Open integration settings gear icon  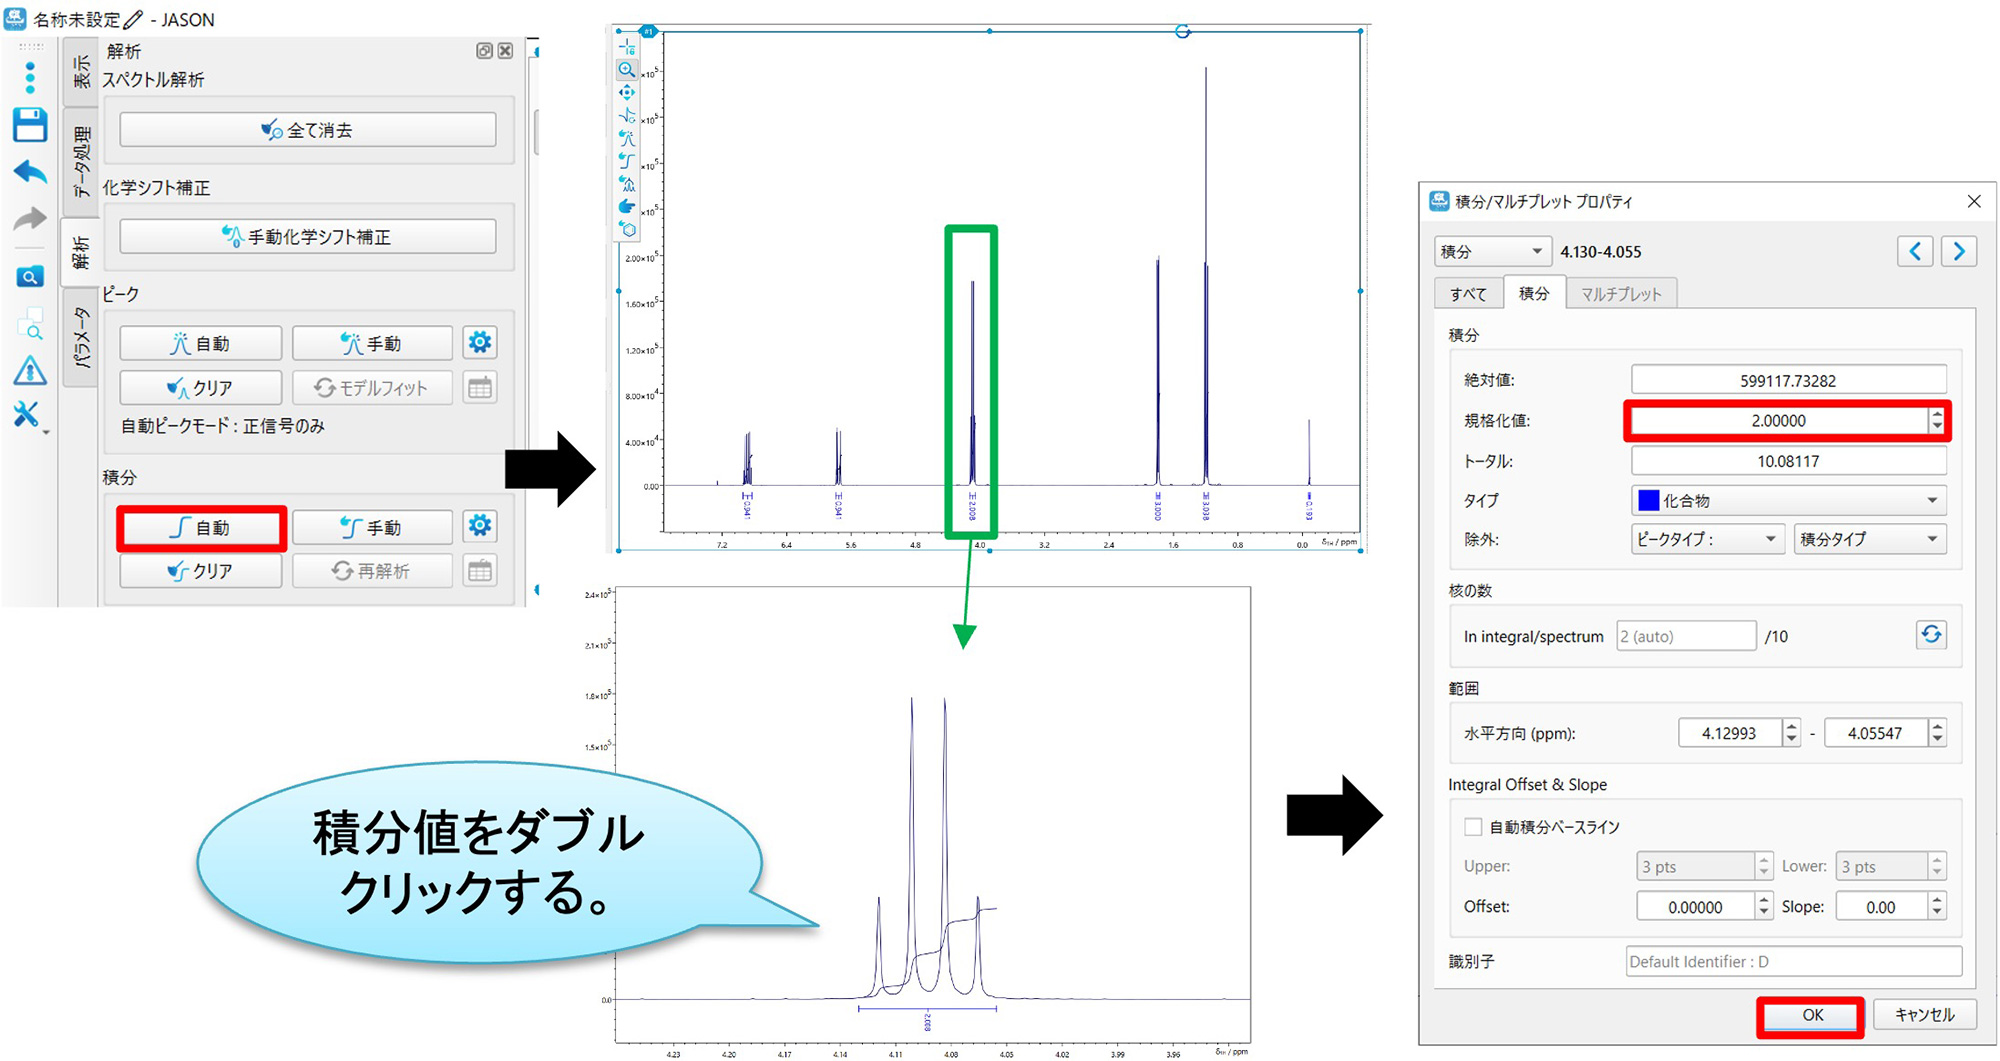pyautogui.click(x=480, y=526)
